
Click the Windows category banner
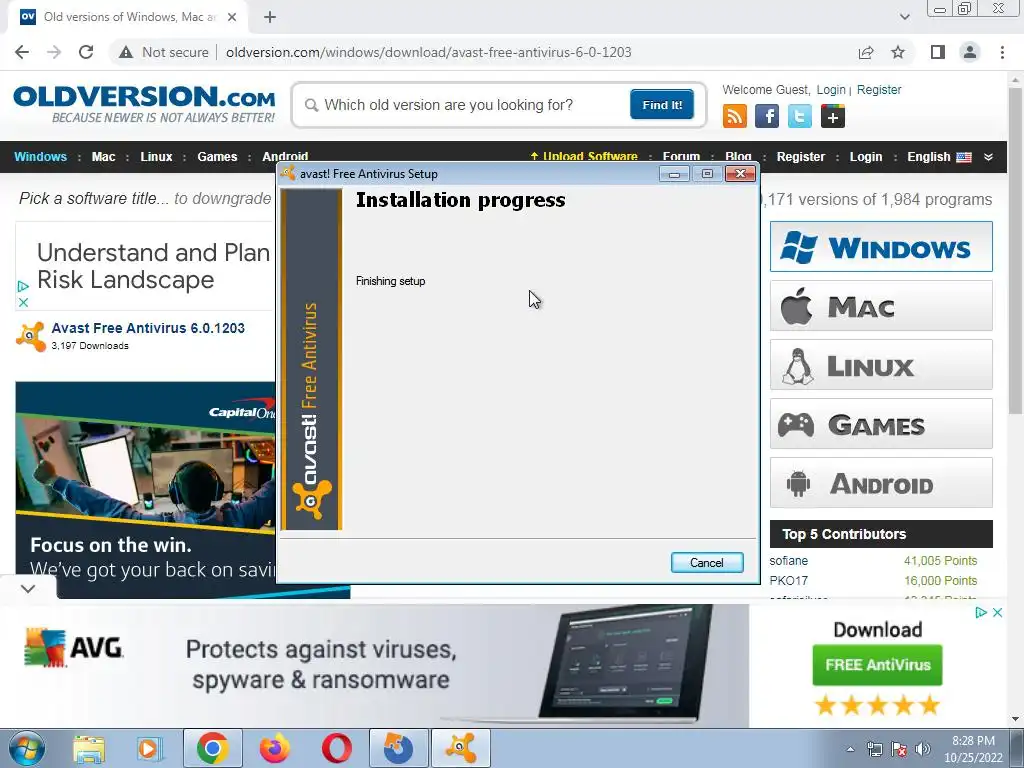coord(881,247)
